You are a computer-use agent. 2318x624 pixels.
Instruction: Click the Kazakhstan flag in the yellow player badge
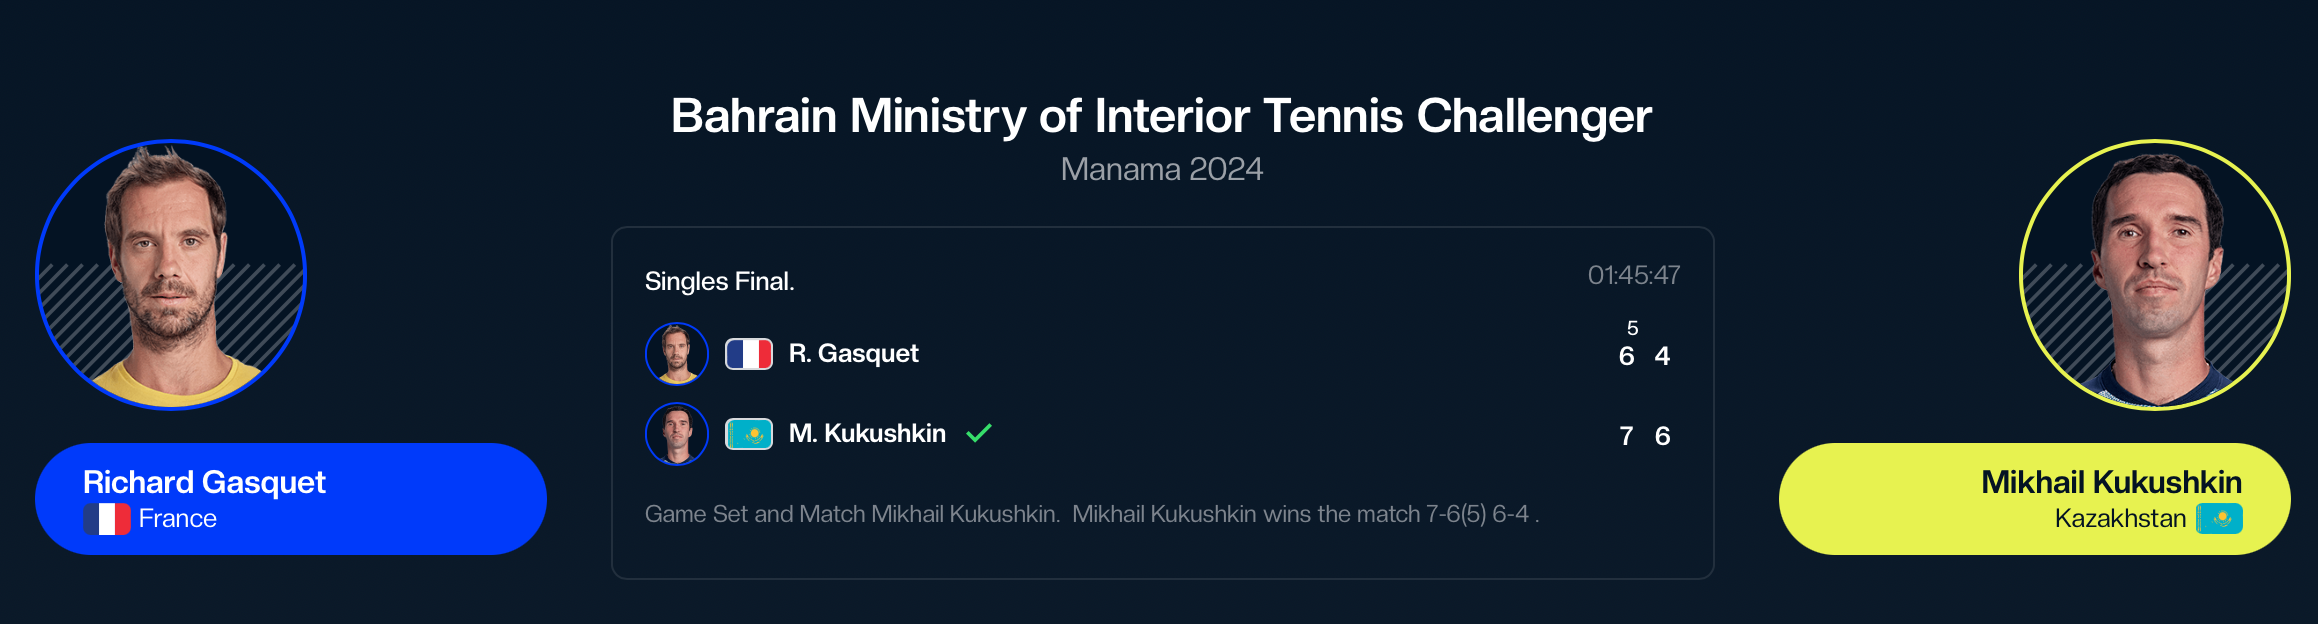pyautogui.click(x=2219, y=519)
